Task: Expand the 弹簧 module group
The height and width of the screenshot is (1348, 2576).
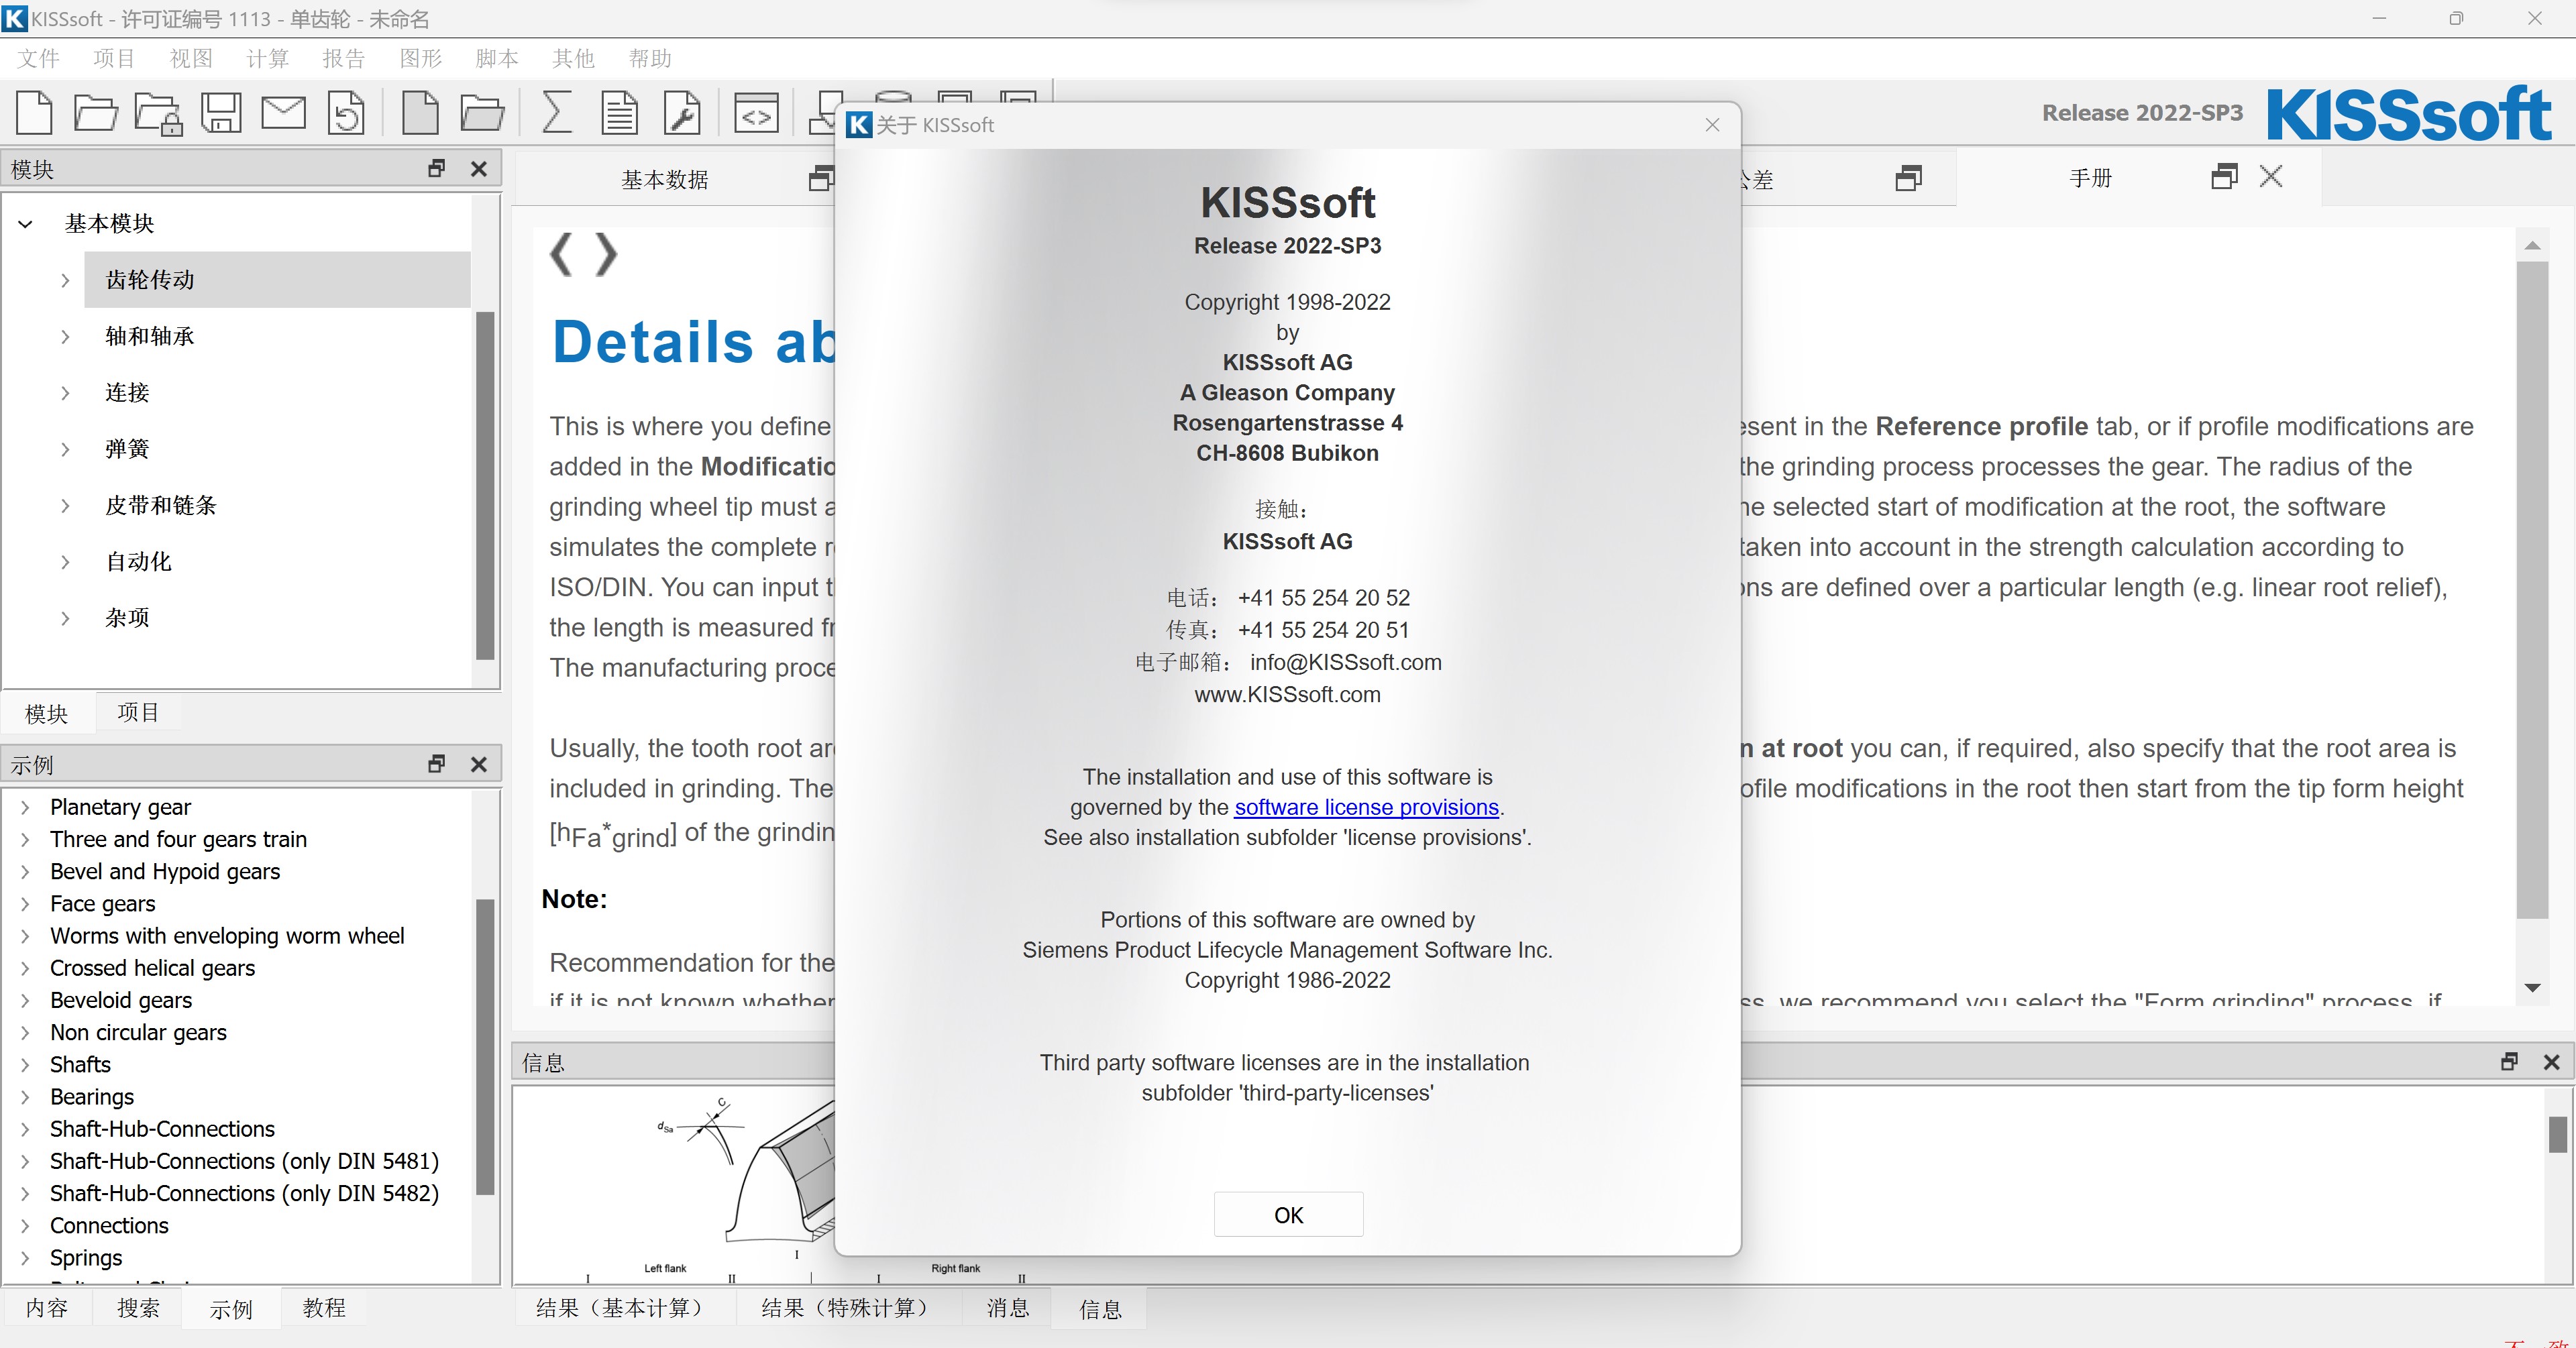Action: coord(65,449)
